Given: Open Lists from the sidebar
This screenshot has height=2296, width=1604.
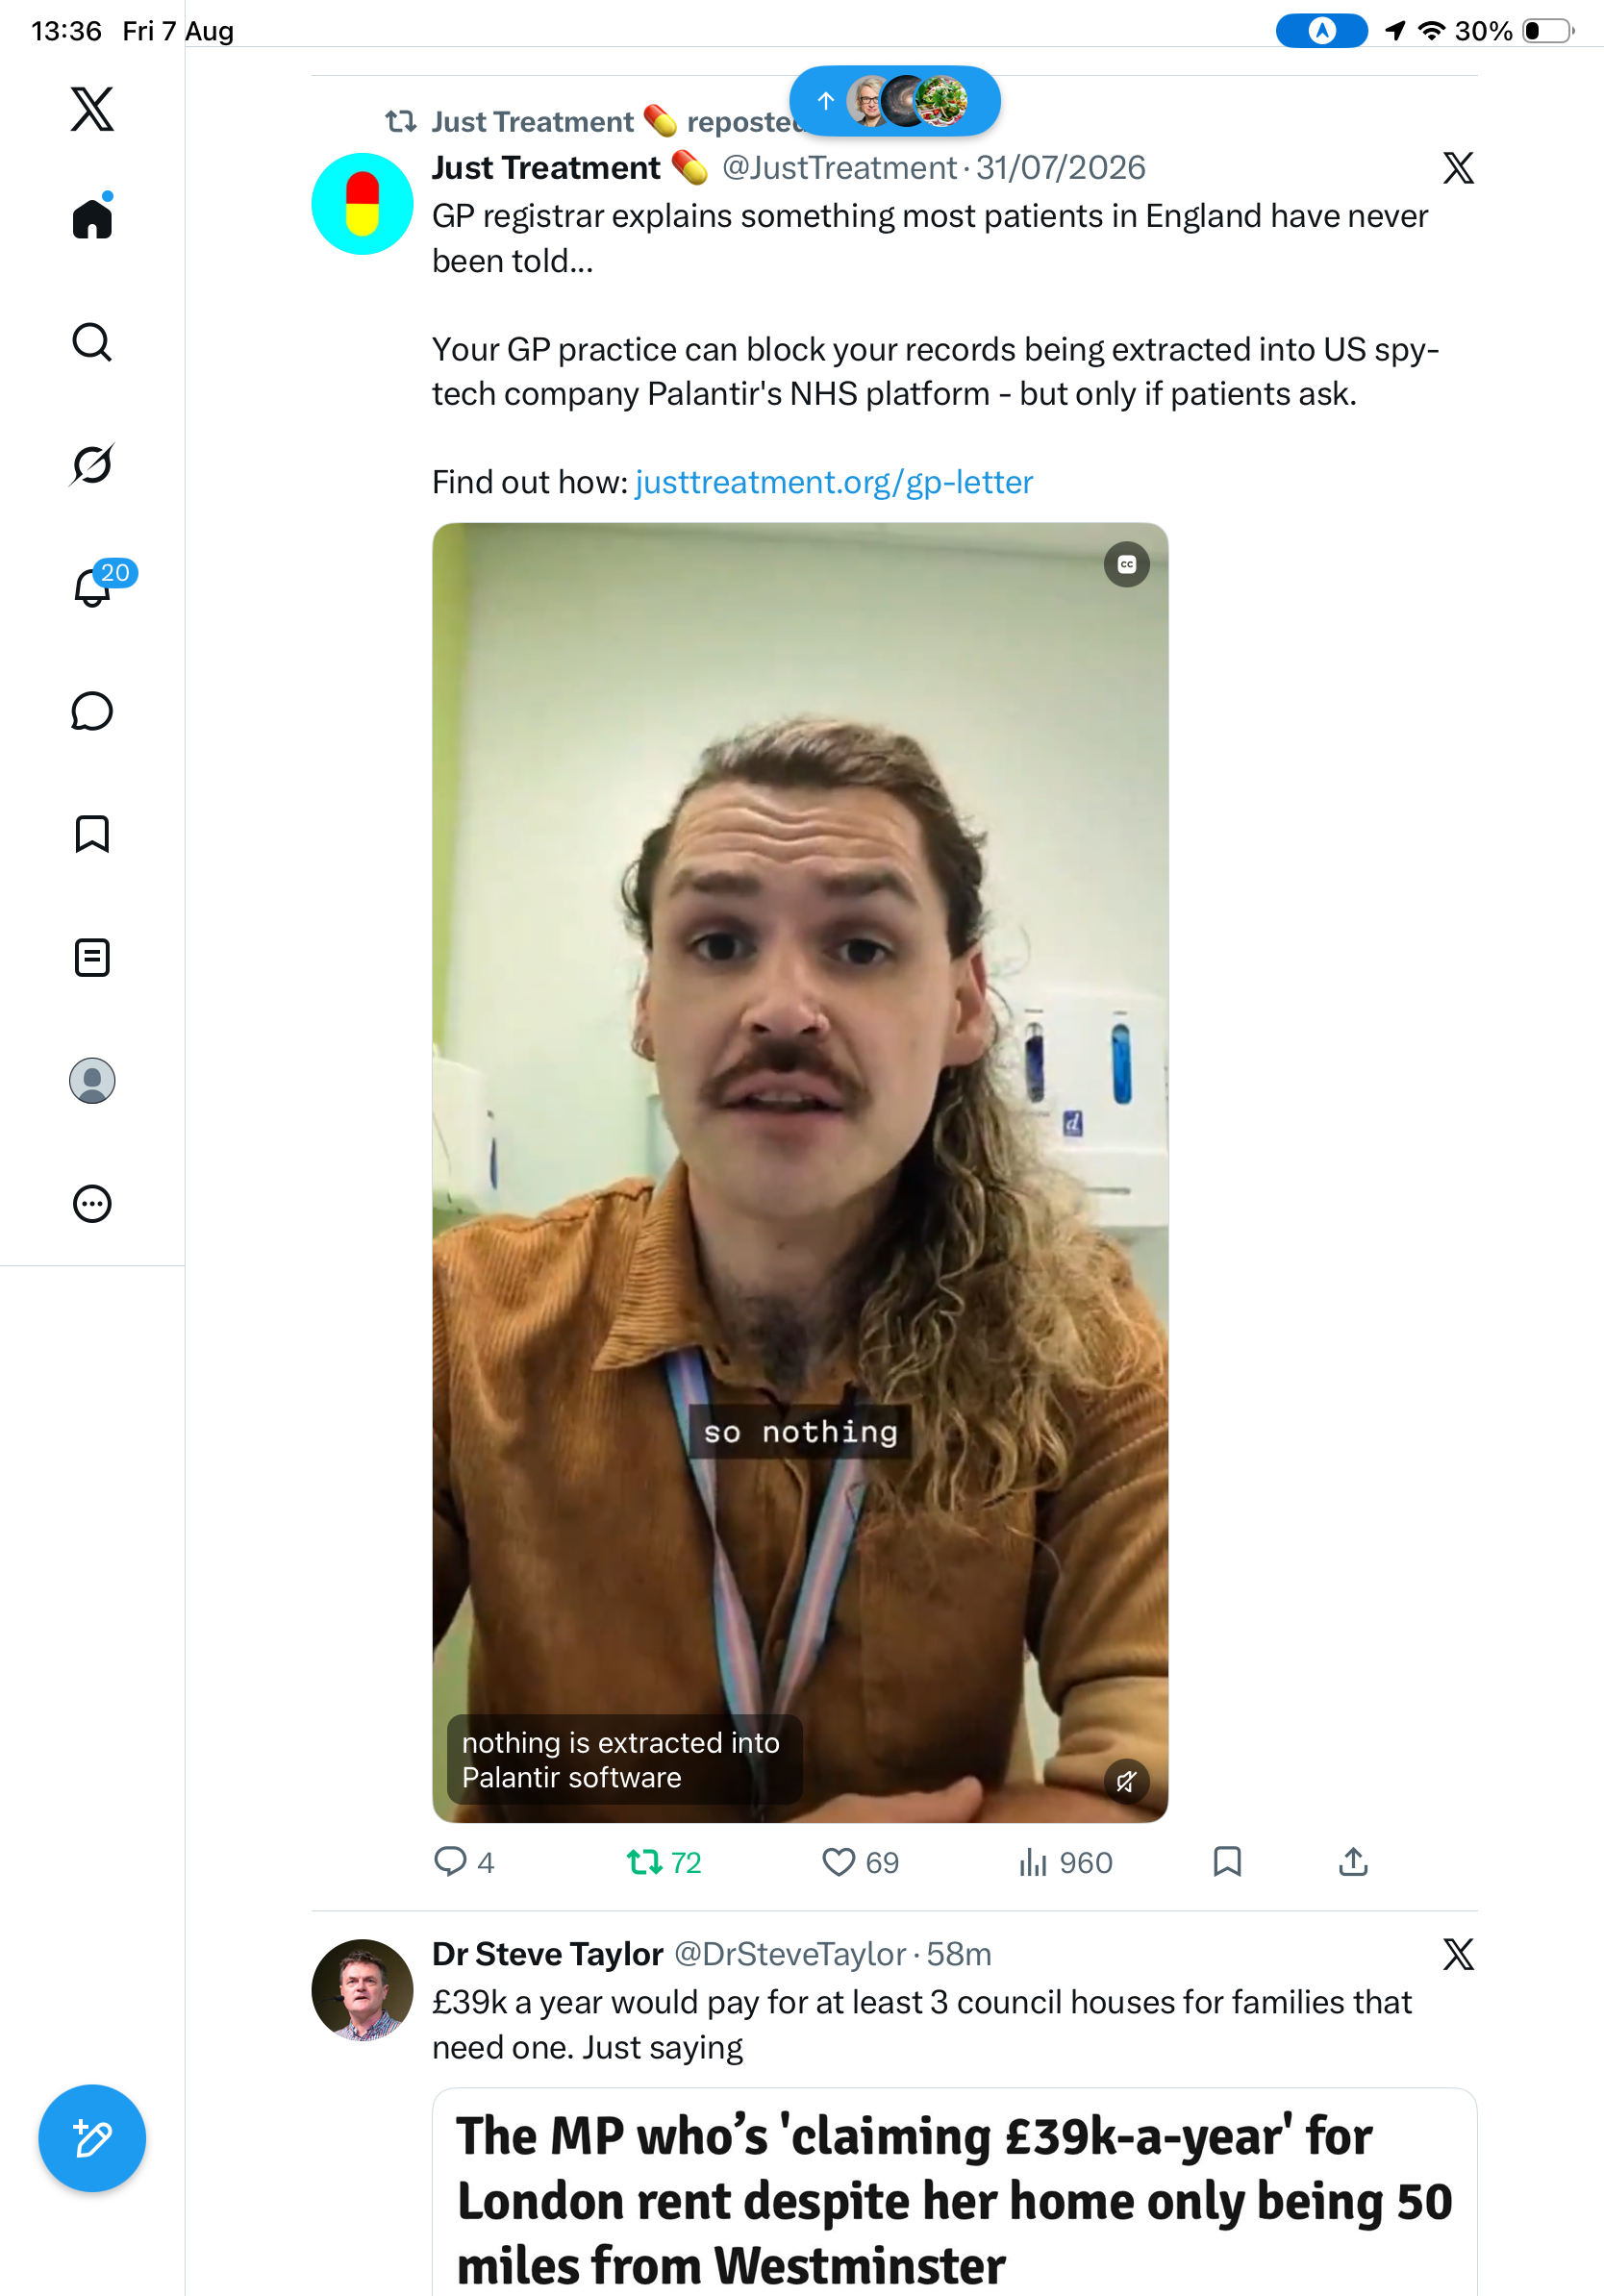Looking at the screenshot, I should coord(92,957).
